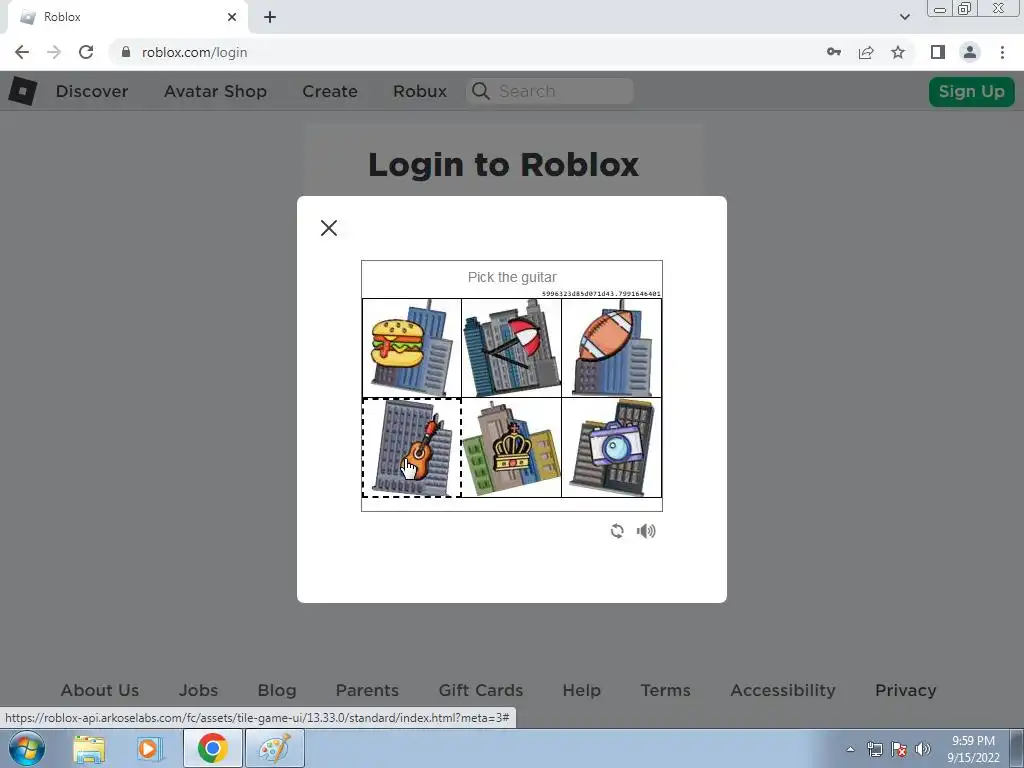Select the umbrella image tile

point(511,348)
